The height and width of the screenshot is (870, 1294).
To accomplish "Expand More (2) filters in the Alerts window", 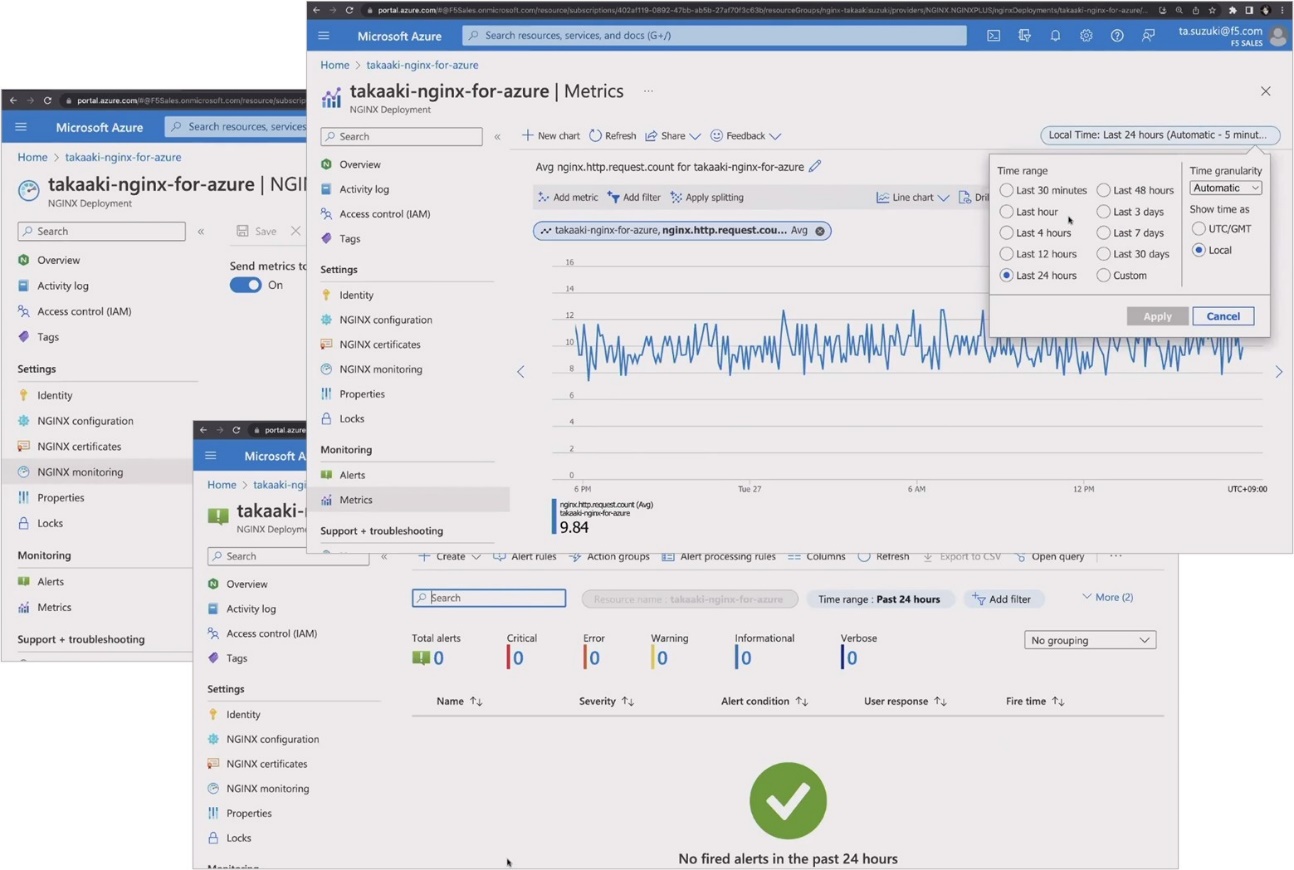I will [x=1107, y=598].
